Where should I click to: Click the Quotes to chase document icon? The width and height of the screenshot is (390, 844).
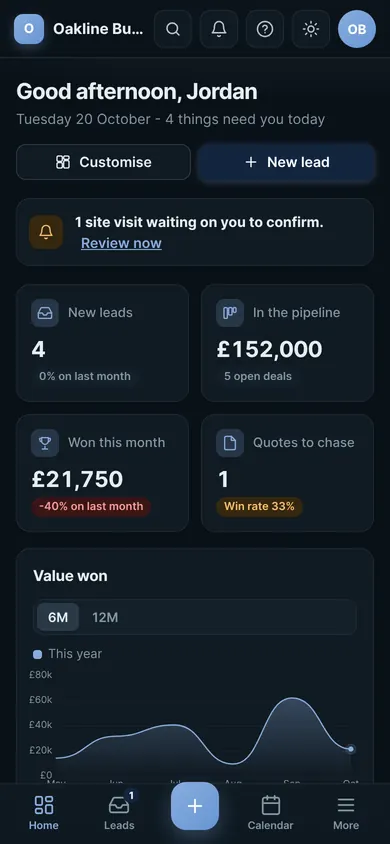(230, 443)
